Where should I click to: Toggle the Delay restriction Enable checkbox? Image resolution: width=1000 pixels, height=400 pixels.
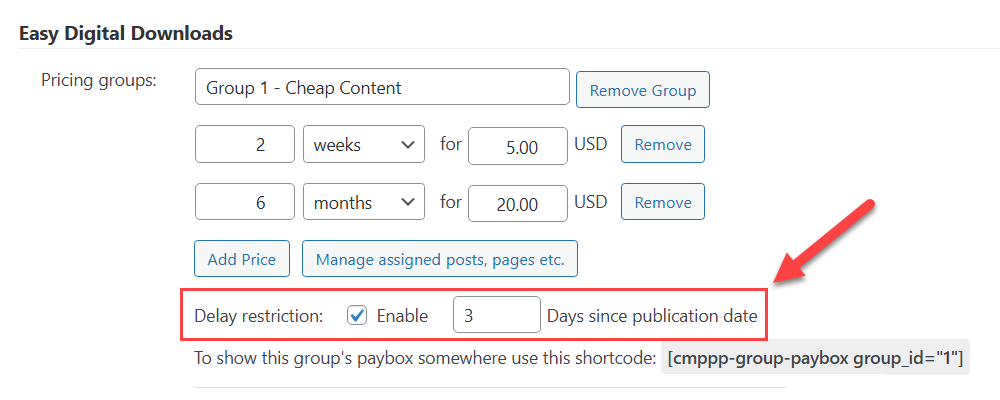(x=357, y=315)
